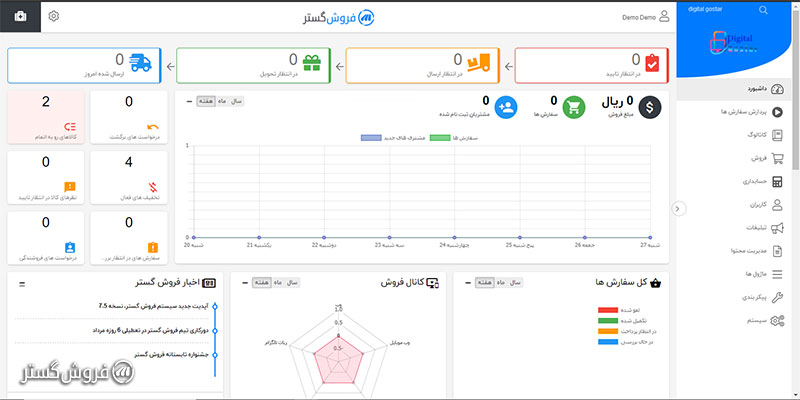The height and width of the screenshot is (400, 800).
Task: Click the medical kit icon in top corner
Action: pos(20,16)
